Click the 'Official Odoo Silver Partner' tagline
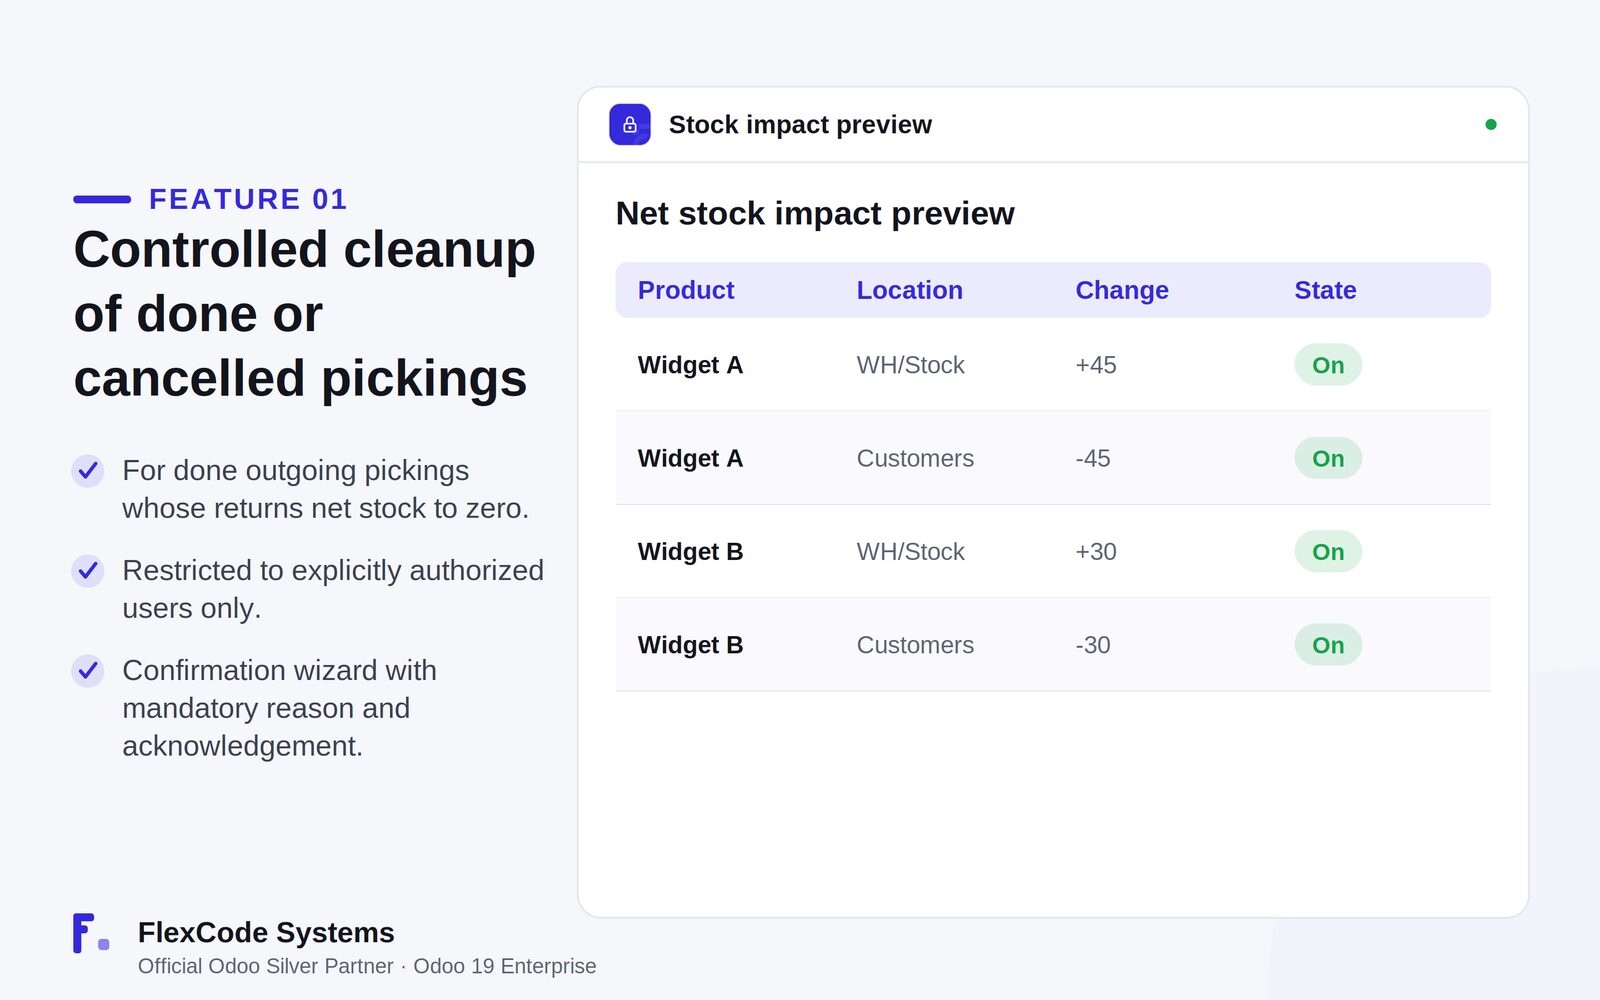Screen dimensions: 1600x1000 pos(266,966)
